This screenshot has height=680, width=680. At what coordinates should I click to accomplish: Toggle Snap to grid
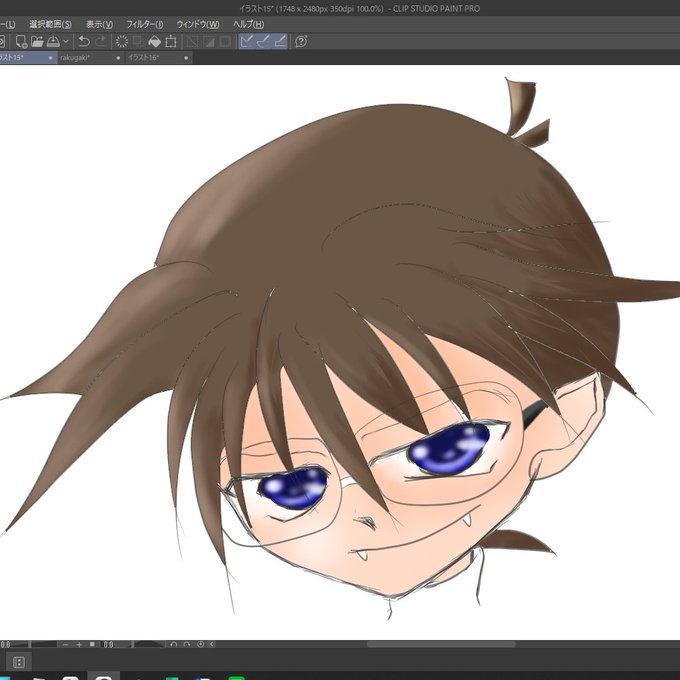tap(280, 42)
